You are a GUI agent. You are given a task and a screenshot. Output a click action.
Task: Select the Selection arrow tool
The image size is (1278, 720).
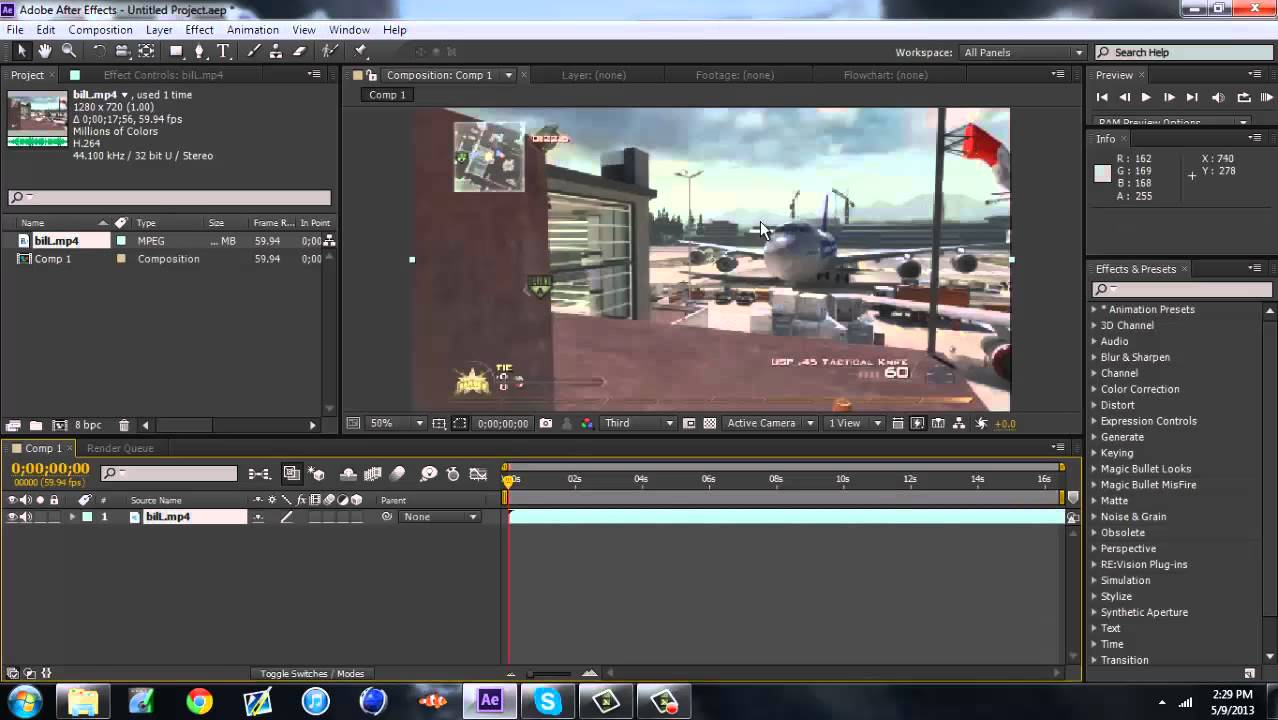[22, 52]
